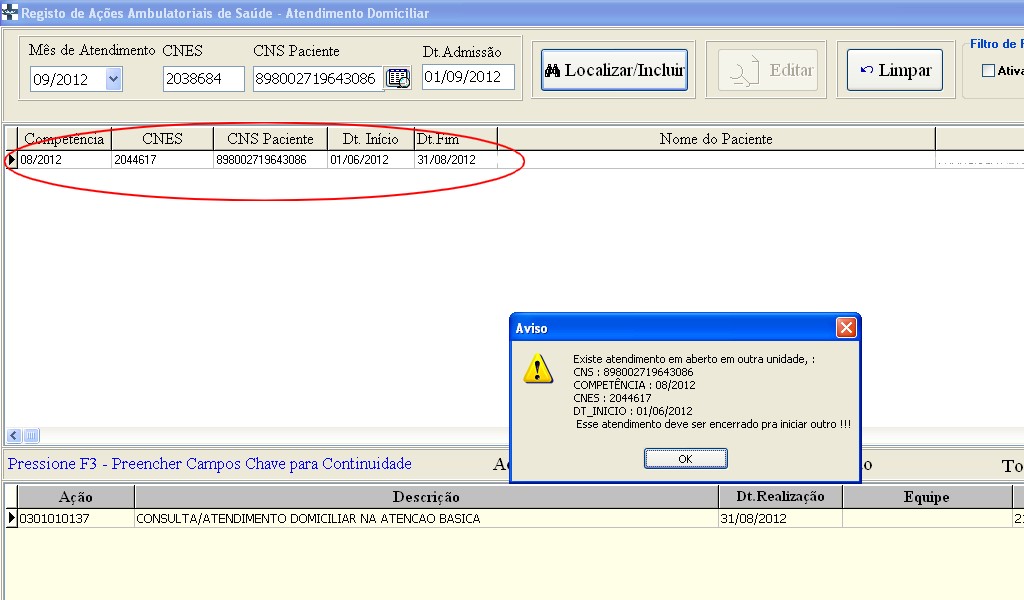
Task: Click the application icon in title bar
Action: 10,13
